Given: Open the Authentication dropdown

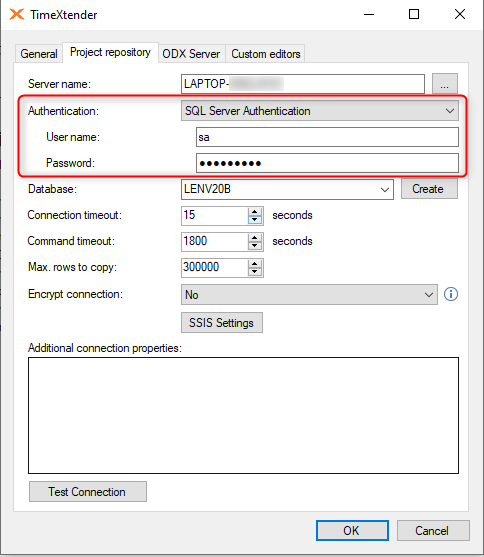Looking at the screenshot, I should [x=320, y=111].
